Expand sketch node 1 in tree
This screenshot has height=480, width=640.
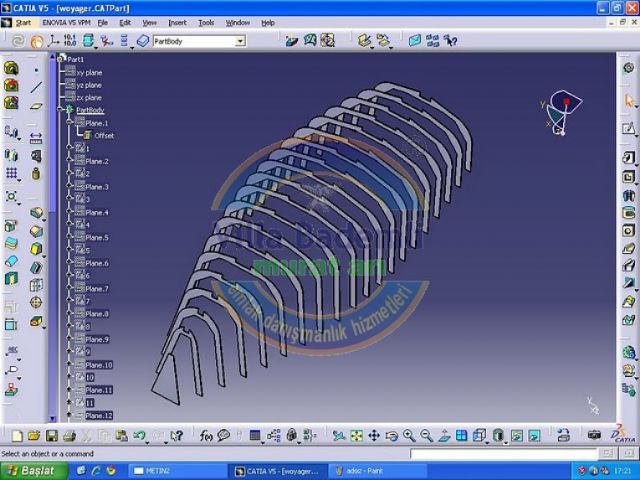[69, 148]
